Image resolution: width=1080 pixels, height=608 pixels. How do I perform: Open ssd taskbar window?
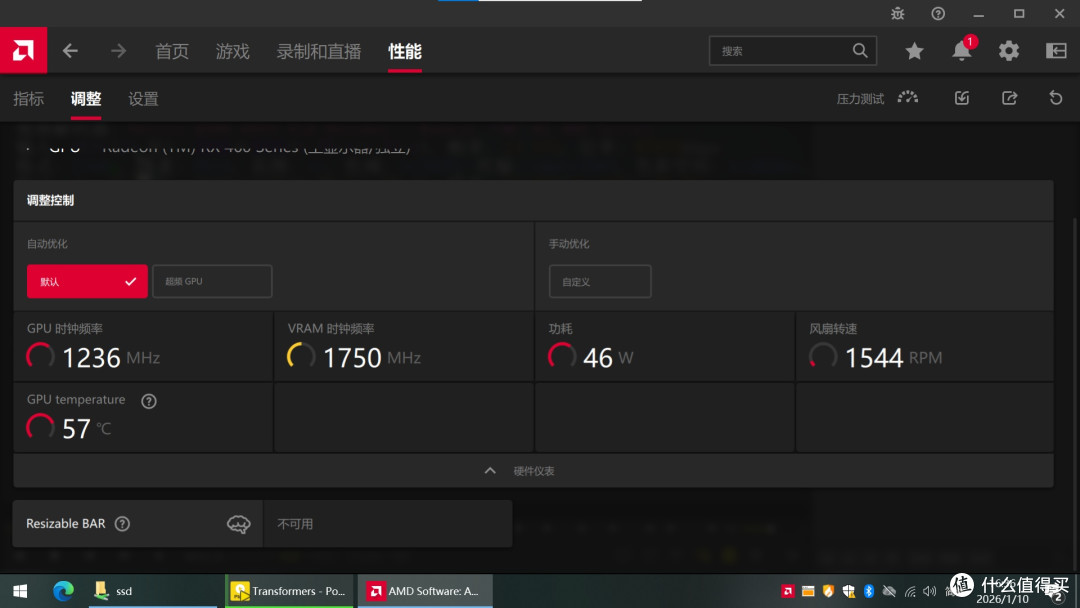coord(153,591)
